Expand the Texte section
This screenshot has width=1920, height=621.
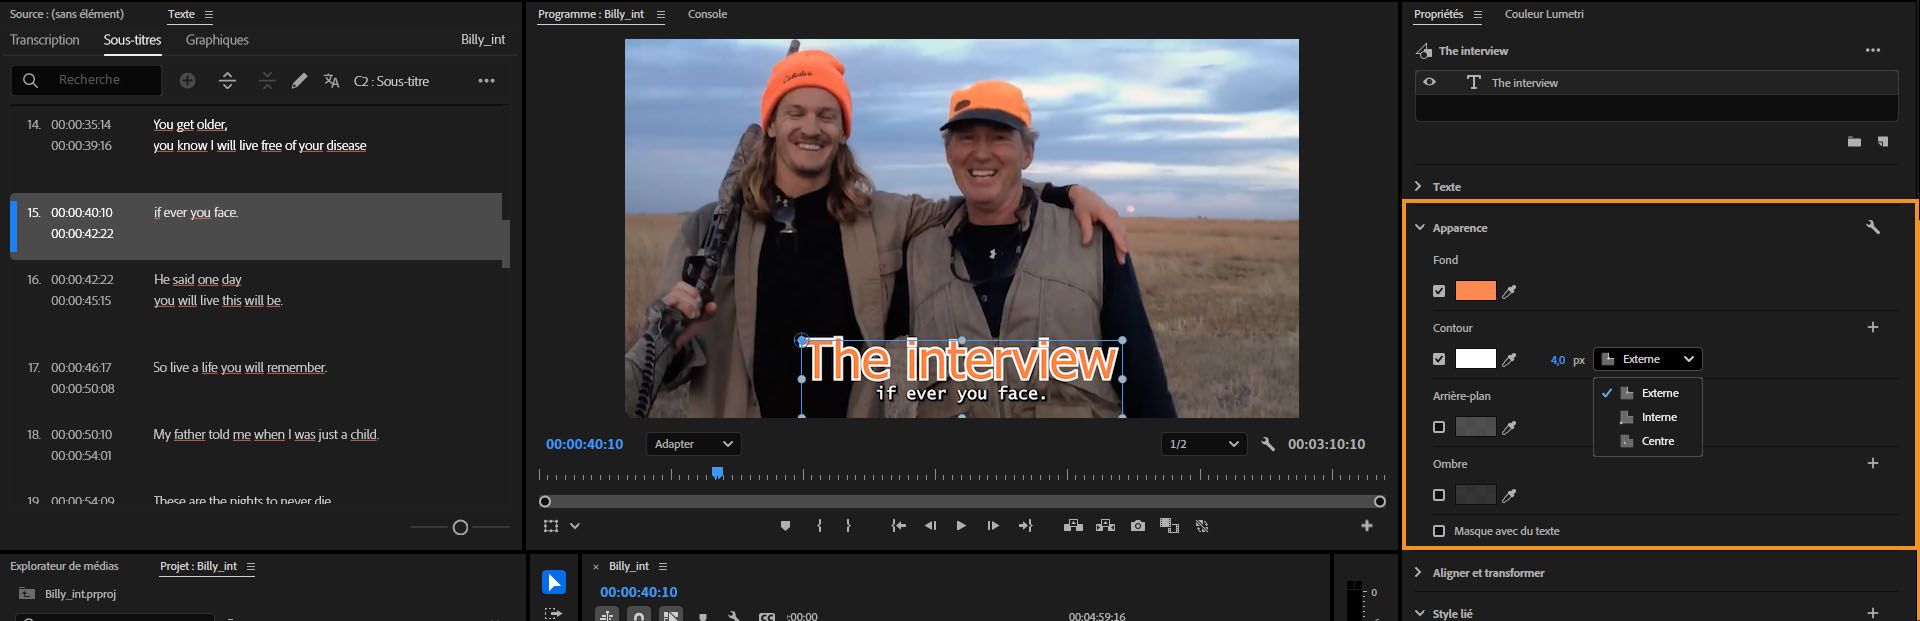pos(1418,186)
